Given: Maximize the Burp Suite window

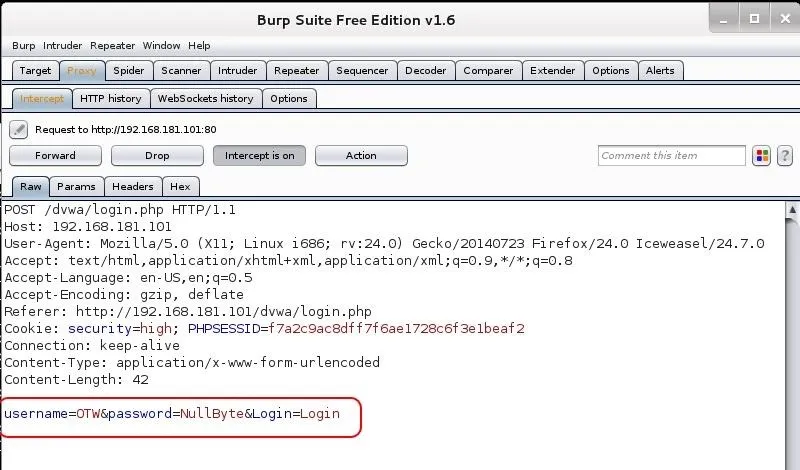Looking at the screenshot, I should click(x=754, y=19).
